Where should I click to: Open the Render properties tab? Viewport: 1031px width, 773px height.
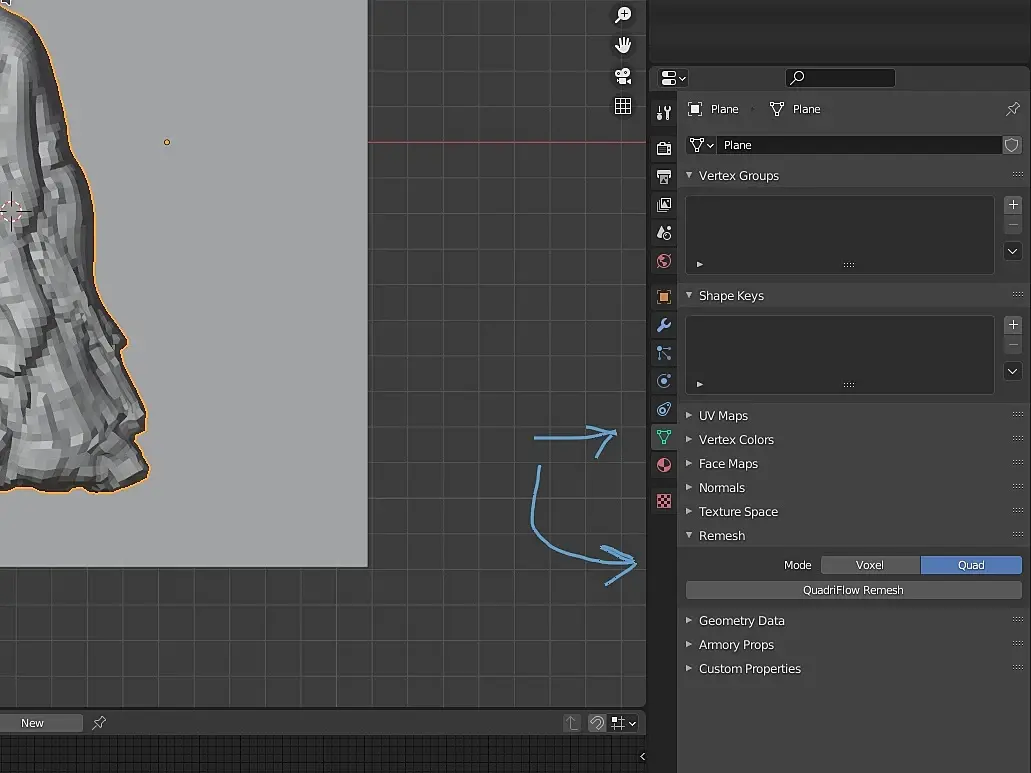tap(664, 149)
